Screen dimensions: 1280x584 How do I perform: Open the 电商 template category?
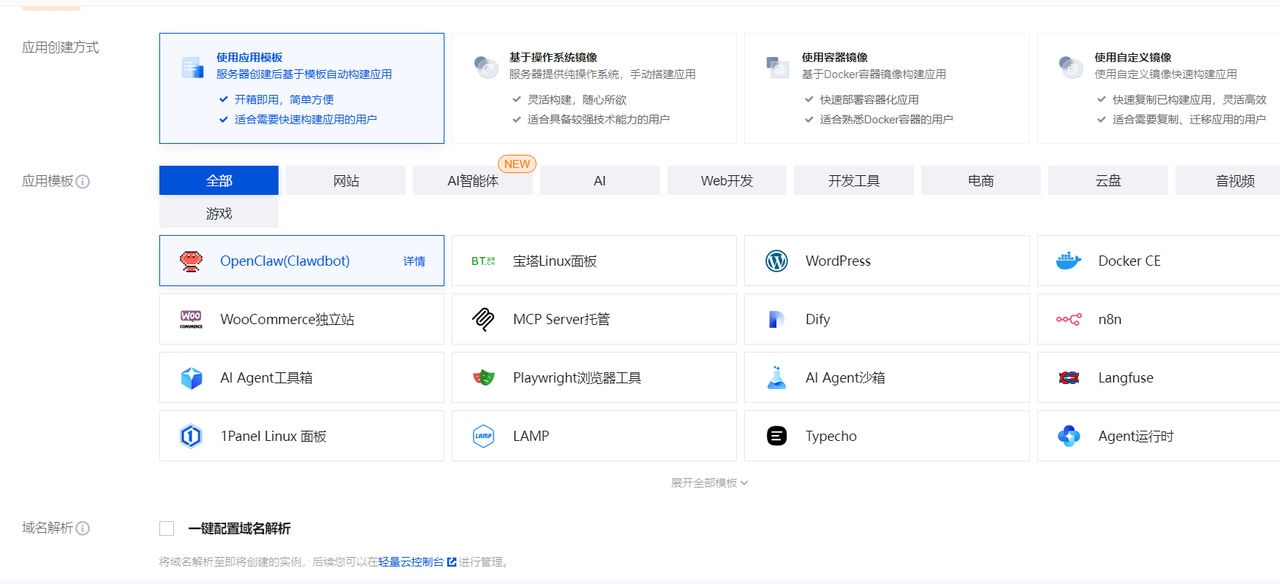[981, 181]
